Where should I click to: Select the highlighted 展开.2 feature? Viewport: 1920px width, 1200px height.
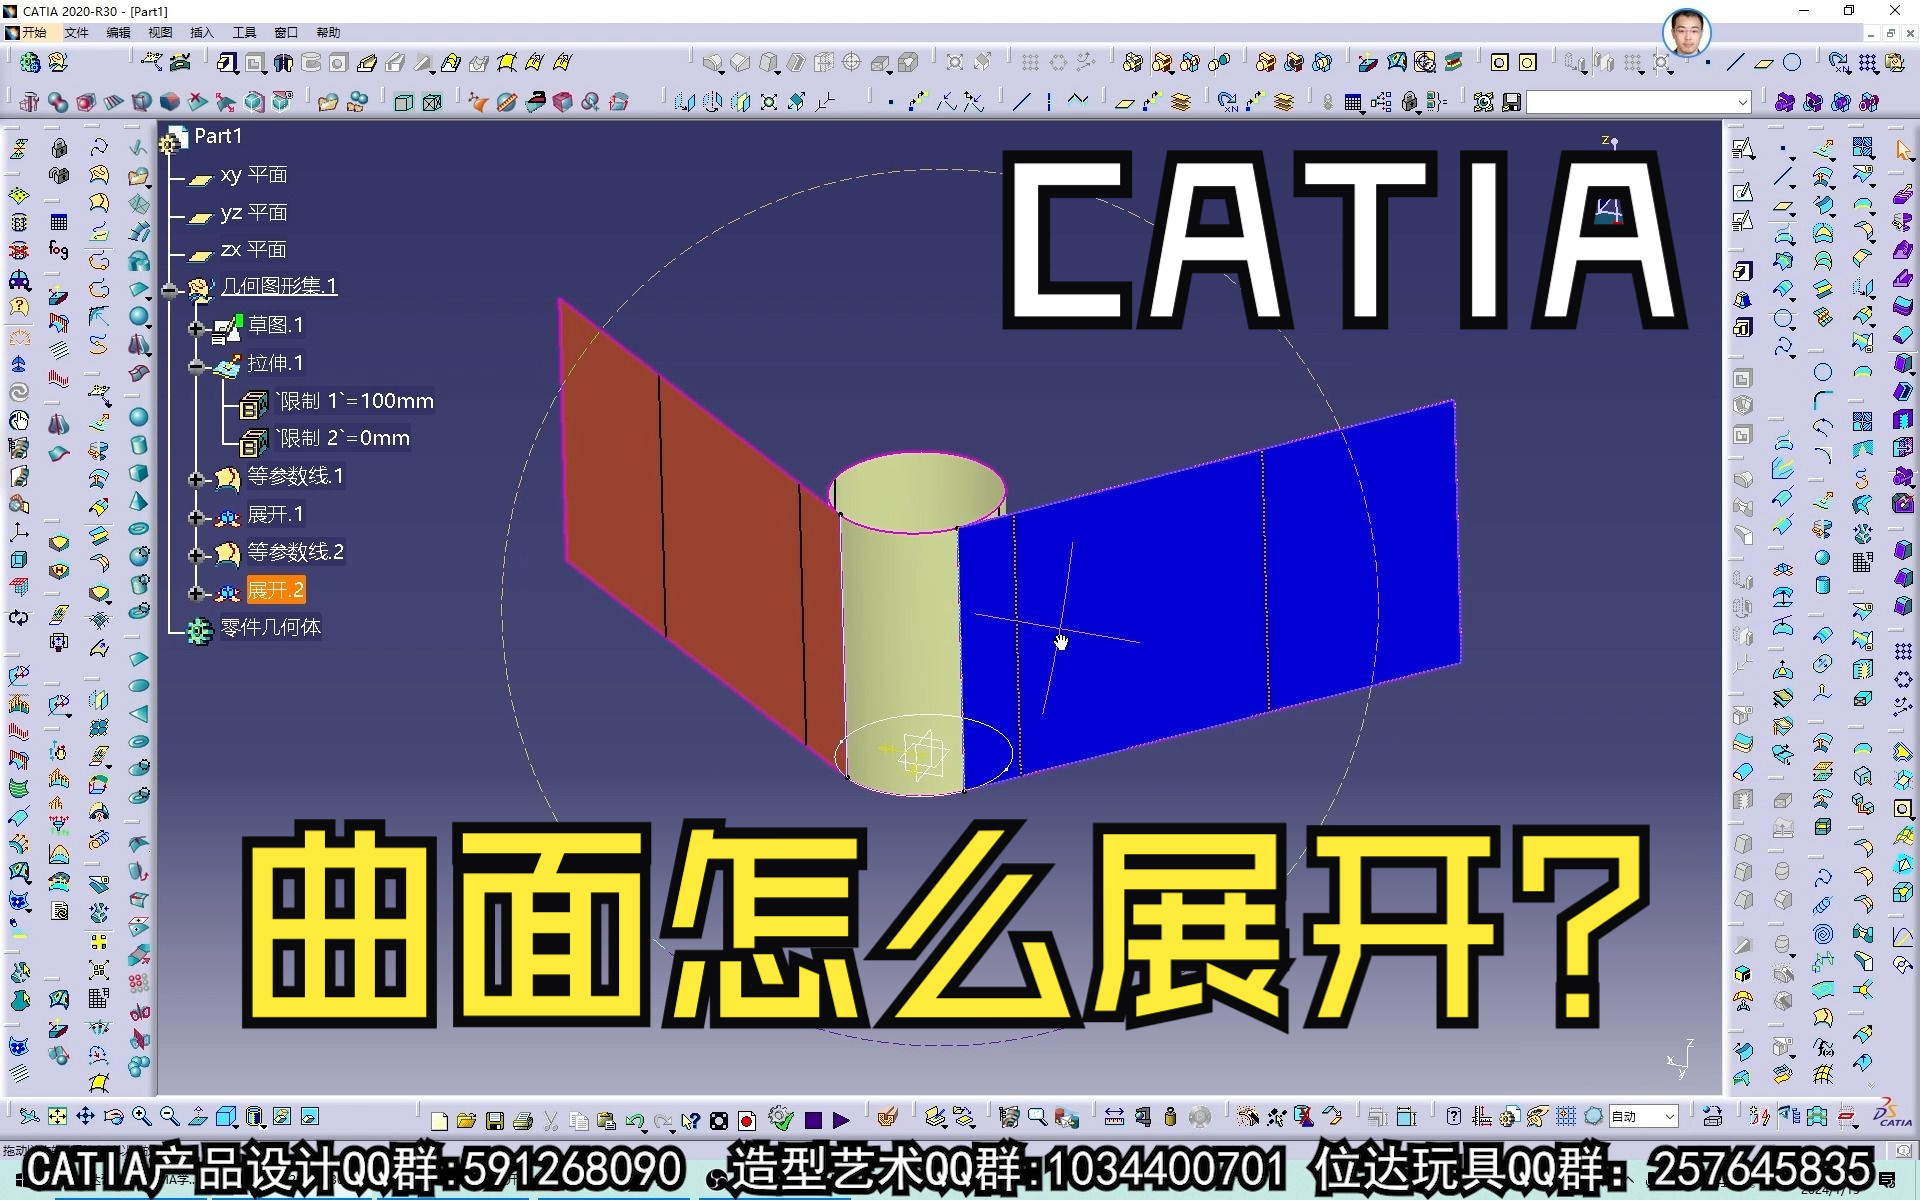(276, 590)
